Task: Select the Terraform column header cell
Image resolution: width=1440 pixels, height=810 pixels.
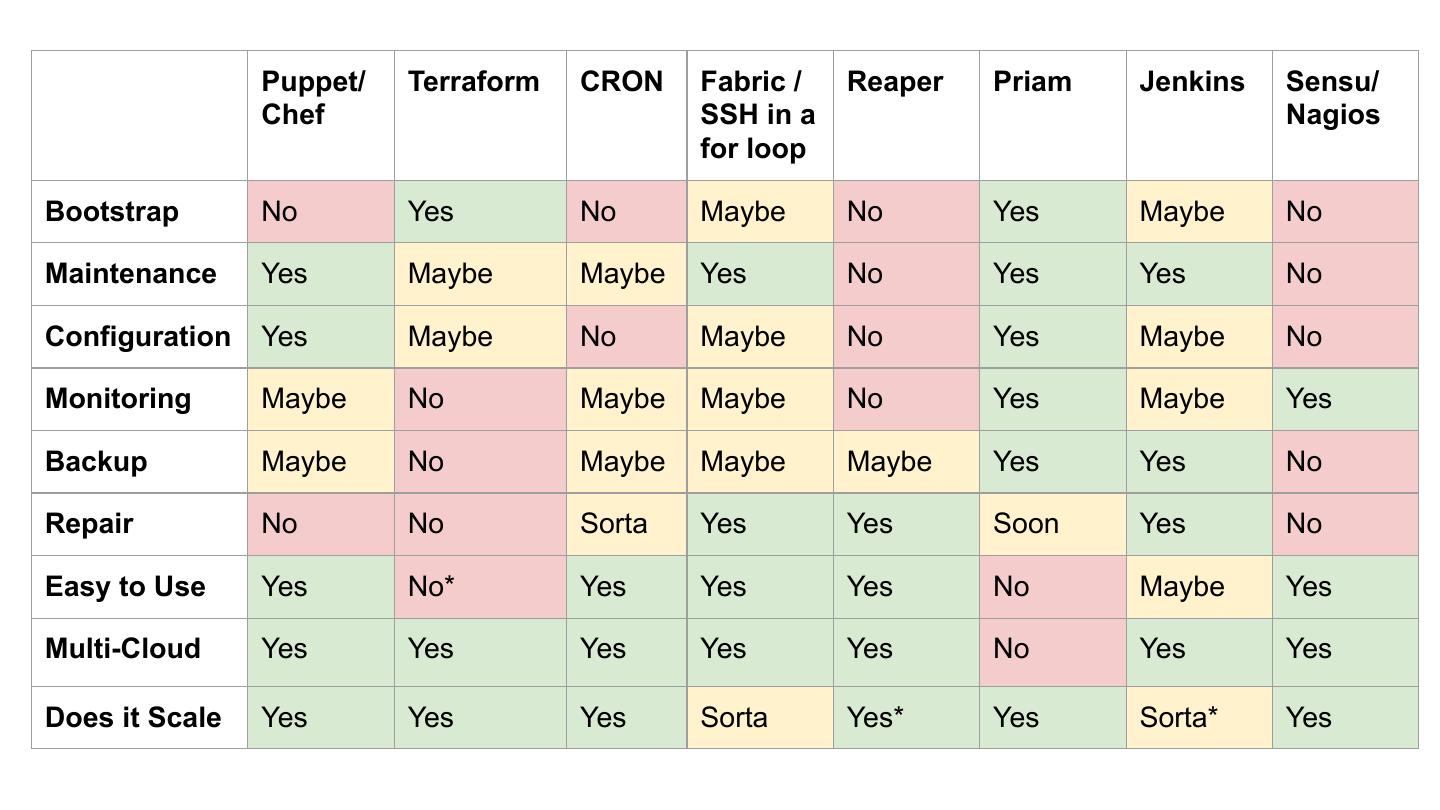Action: point(473,82)
